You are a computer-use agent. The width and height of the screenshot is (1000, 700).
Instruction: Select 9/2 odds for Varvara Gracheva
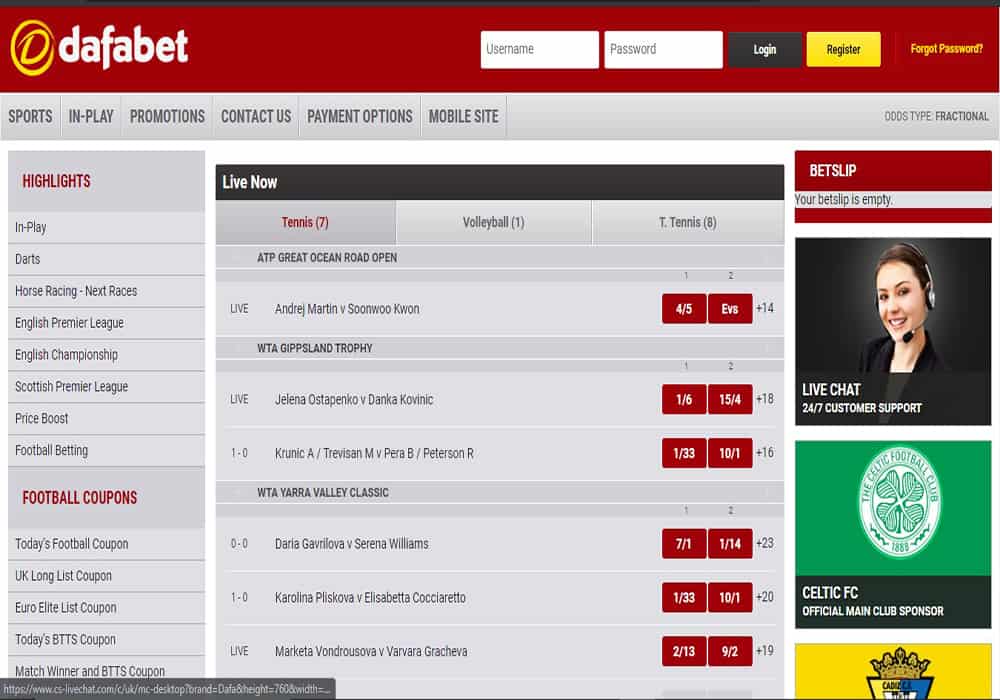point(730,651)
